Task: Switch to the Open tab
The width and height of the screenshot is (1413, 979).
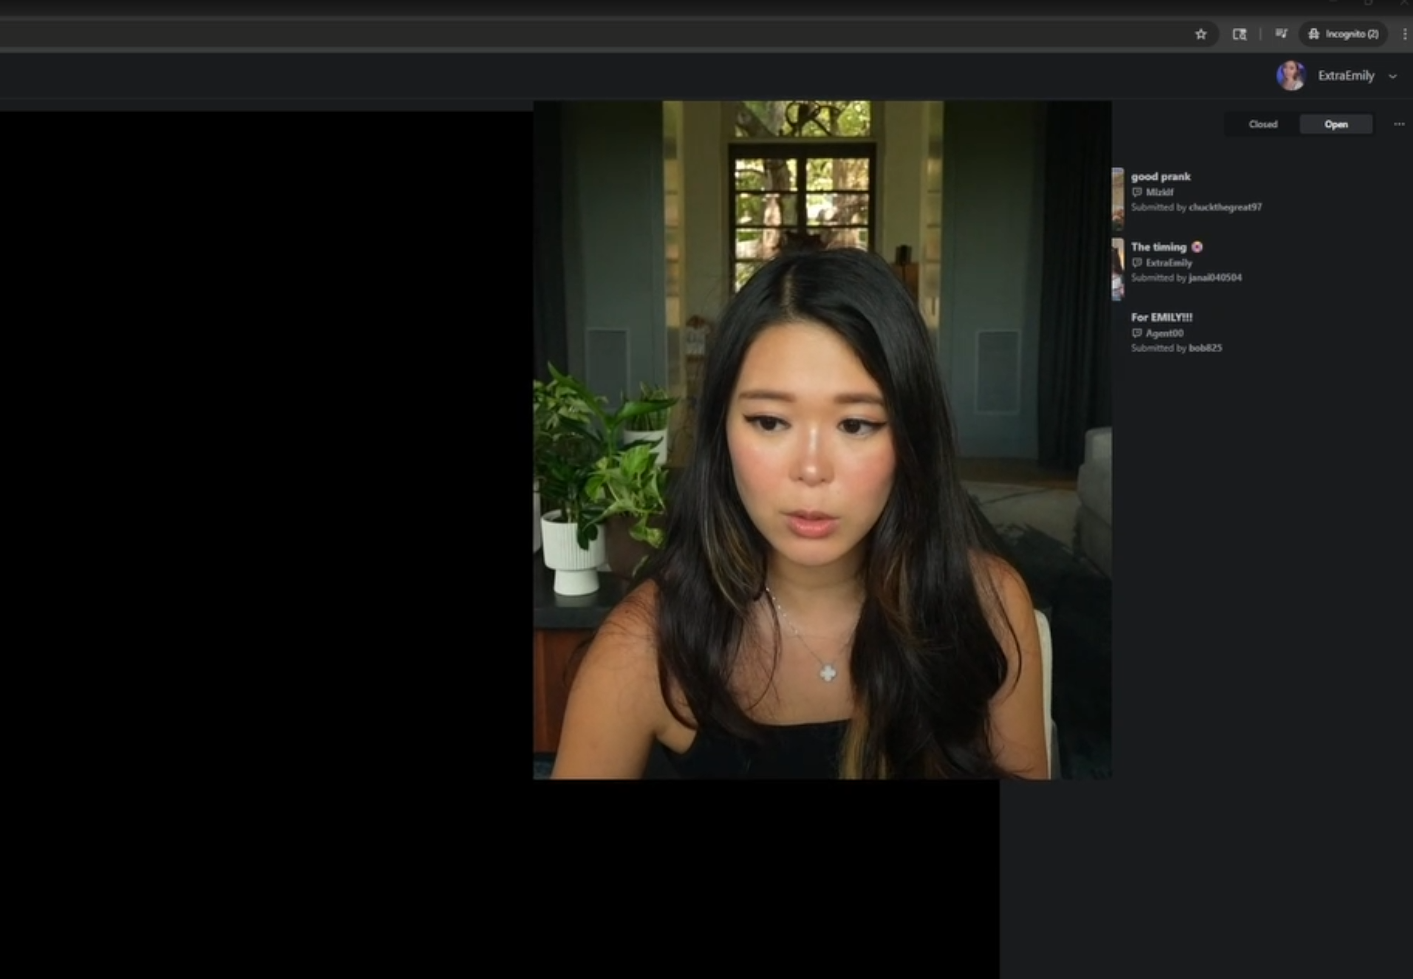Action: [1336, 124]
